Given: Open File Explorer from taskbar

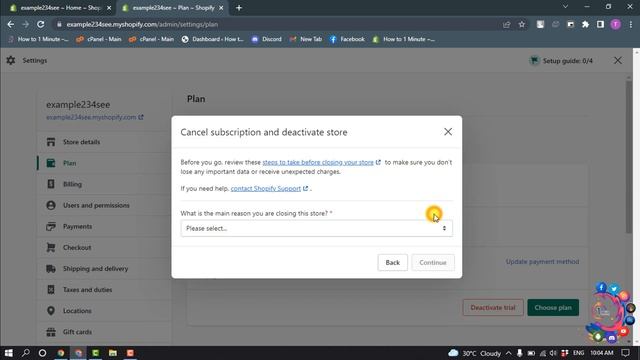Looking at the screenshot, I should coord(113,353).
